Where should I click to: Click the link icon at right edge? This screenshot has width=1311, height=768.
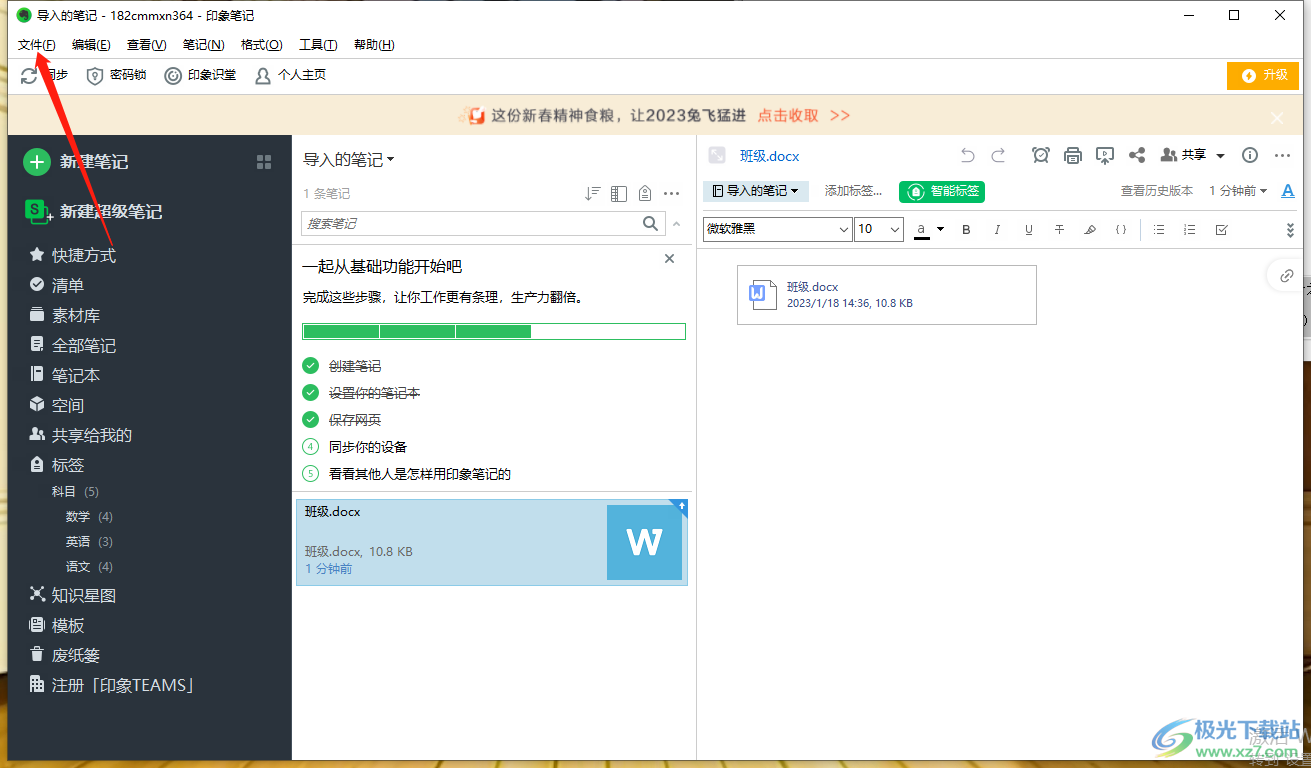pos(1287,276)
